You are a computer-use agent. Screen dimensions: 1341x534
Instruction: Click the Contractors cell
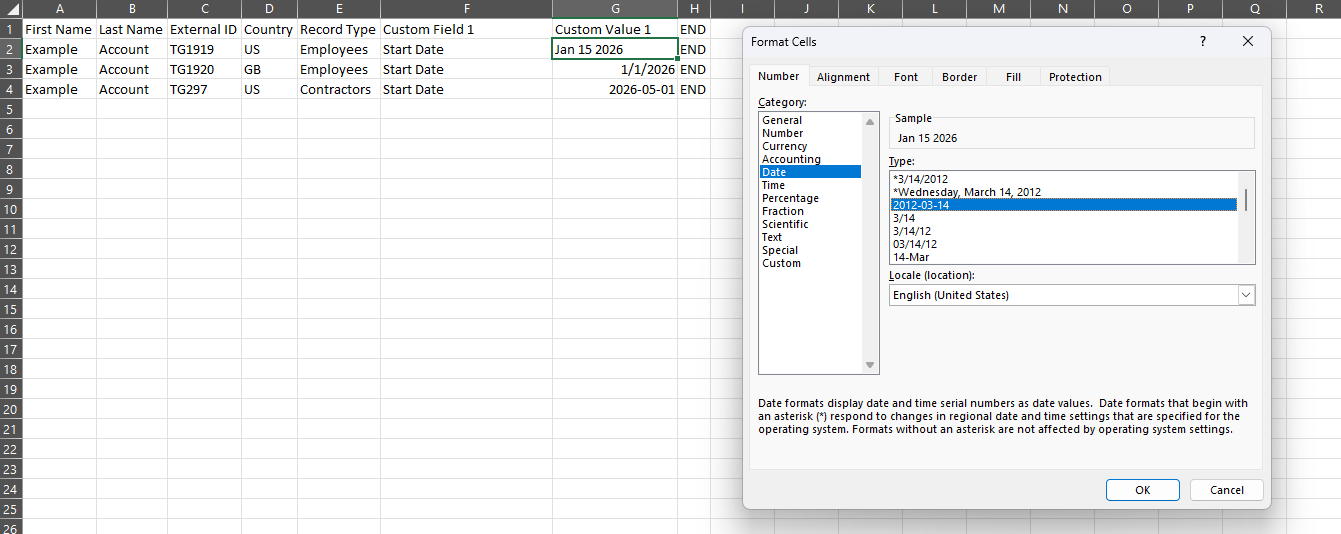point(338,89)
